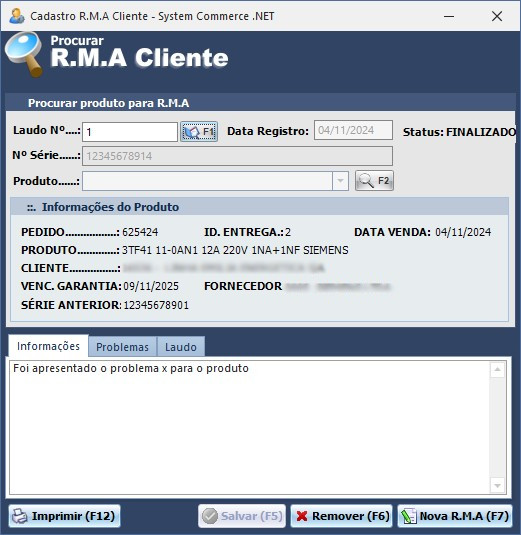Click the disabled Salvar (F5) button
Screen dimensions: 521x535
tap(242, 516)
